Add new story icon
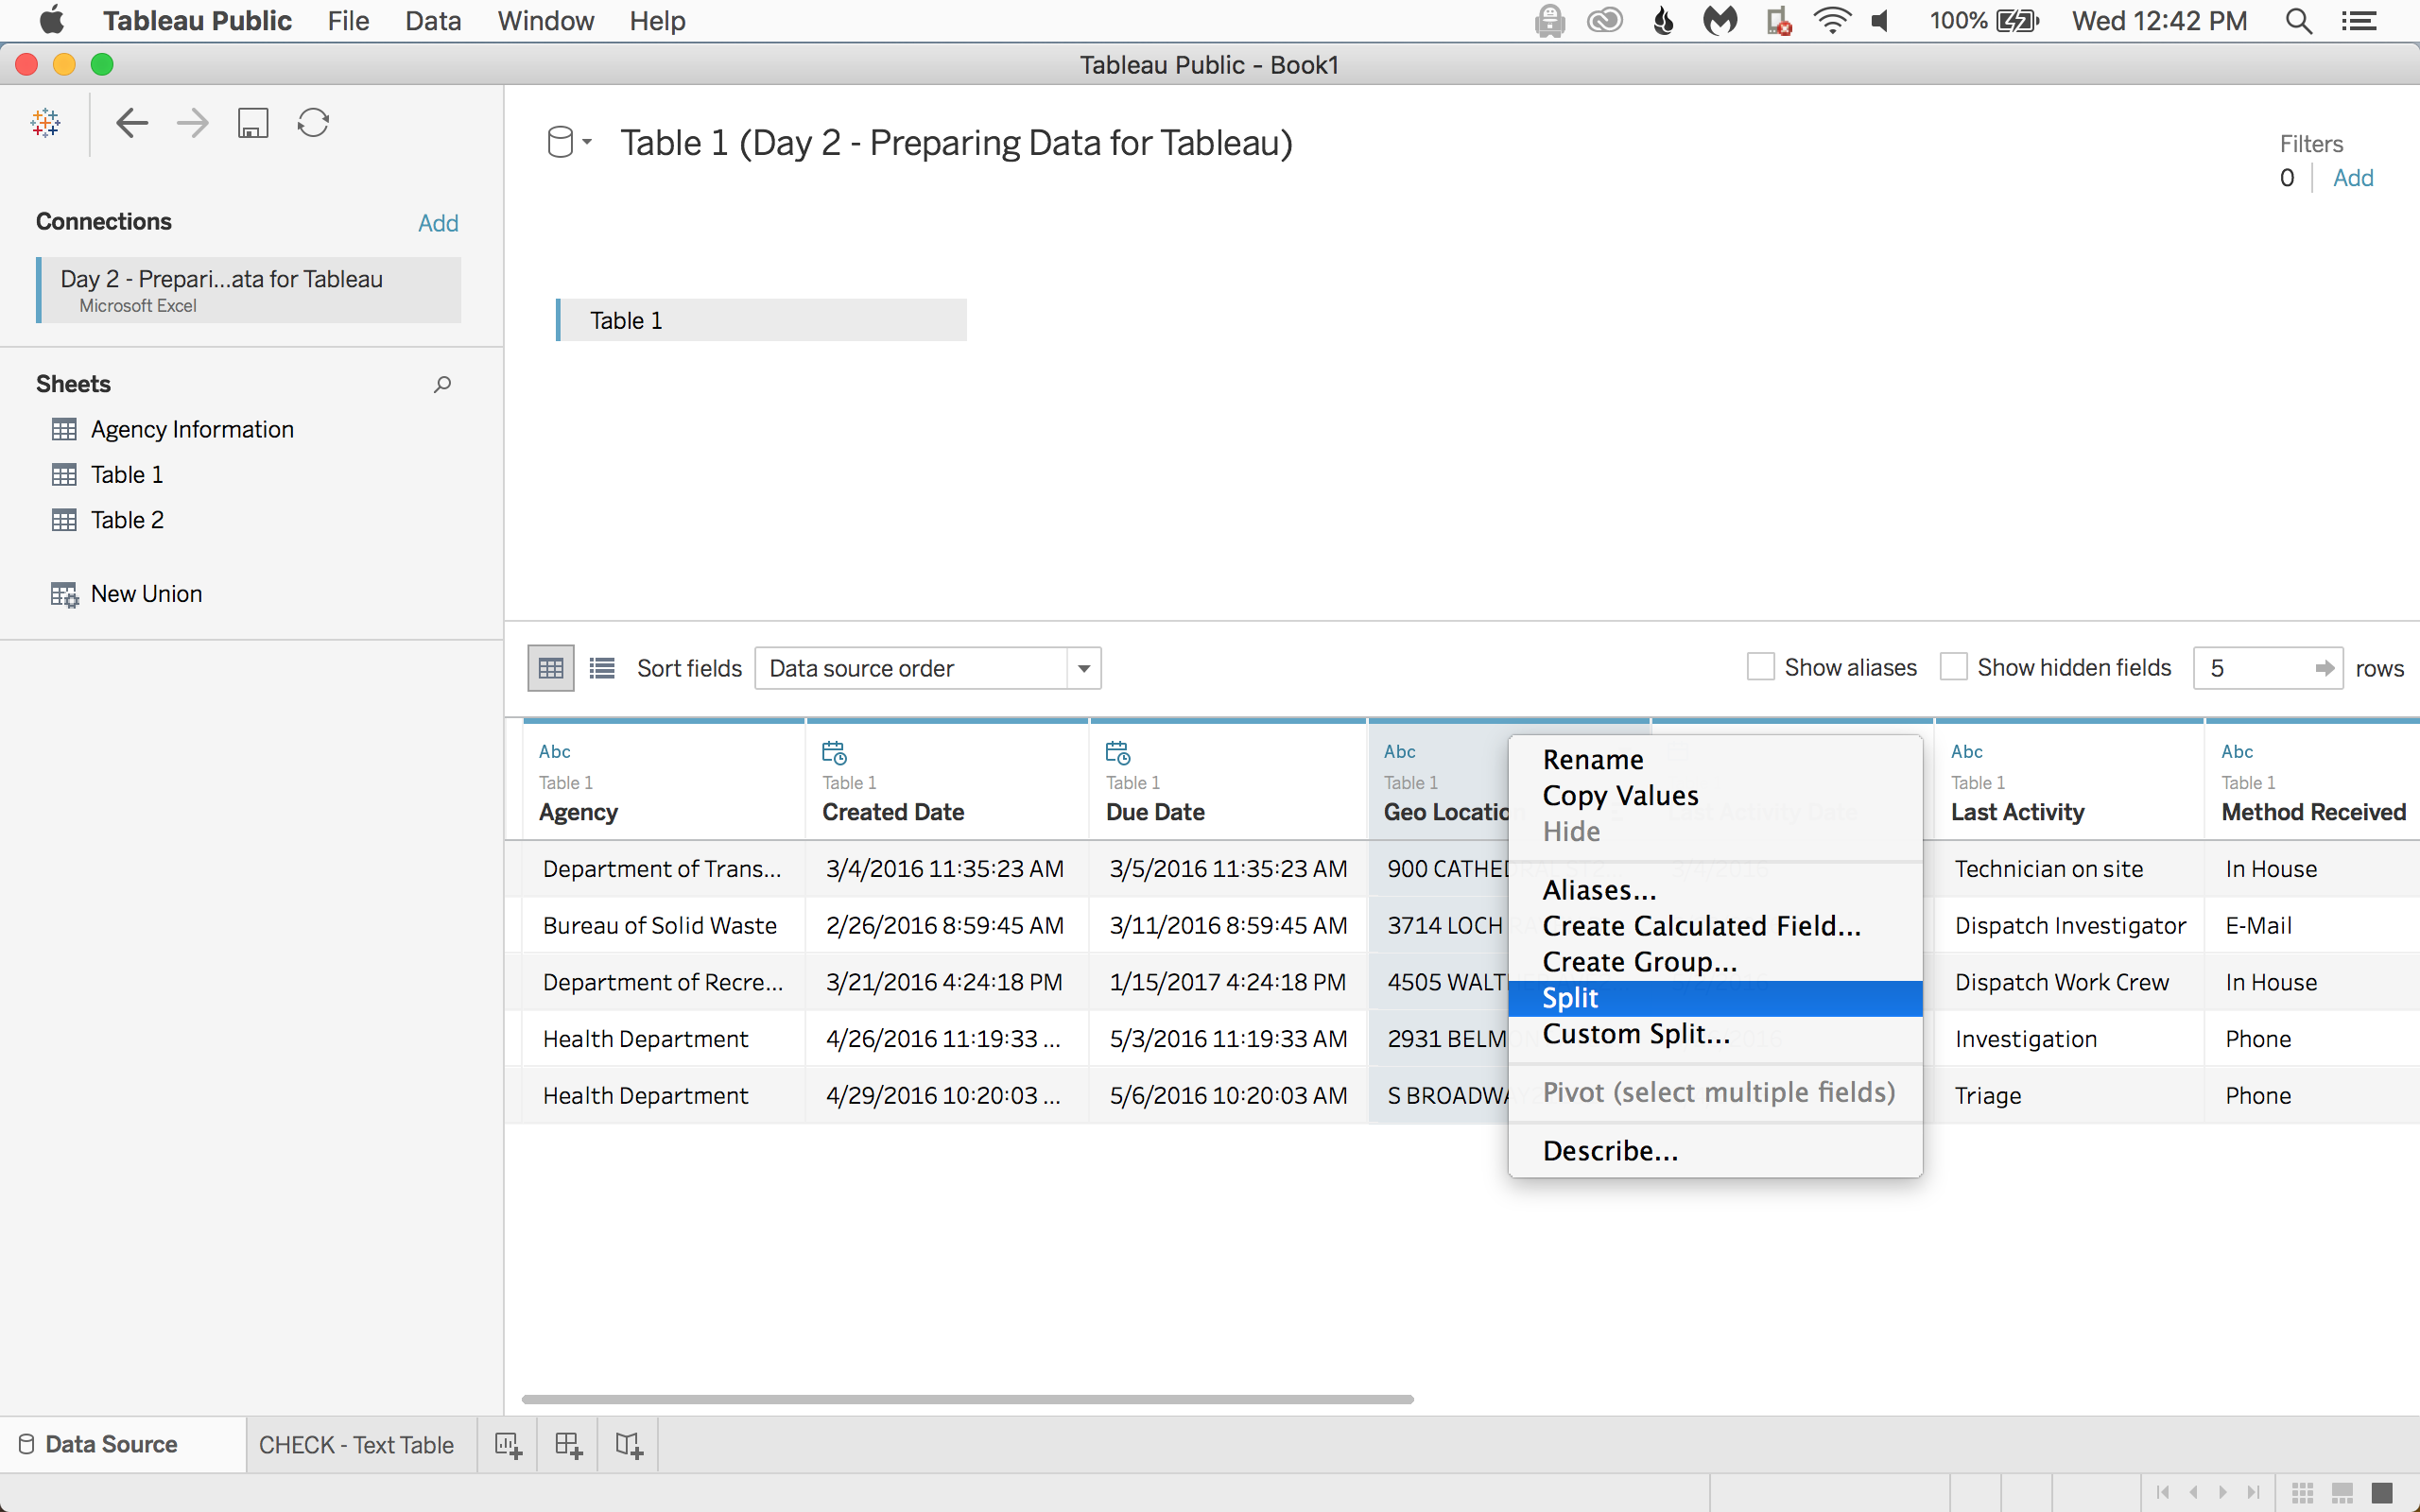Screen dimensions: 2420x1512 (x=629, y=1445)
